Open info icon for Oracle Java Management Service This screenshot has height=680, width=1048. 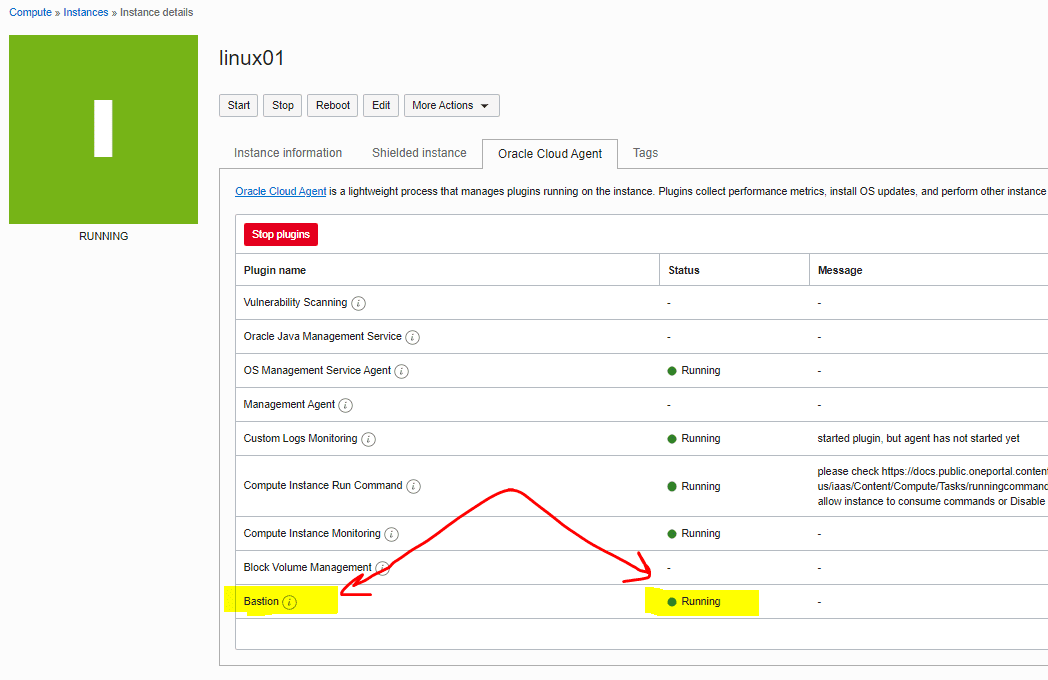412,337
